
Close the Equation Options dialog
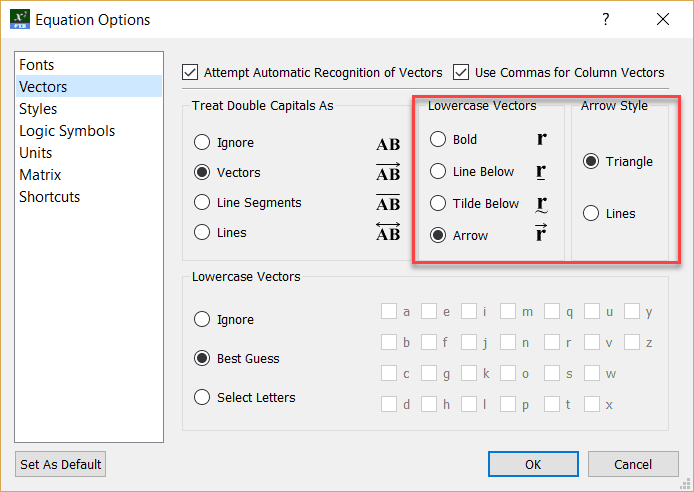[x=662, y=19]
